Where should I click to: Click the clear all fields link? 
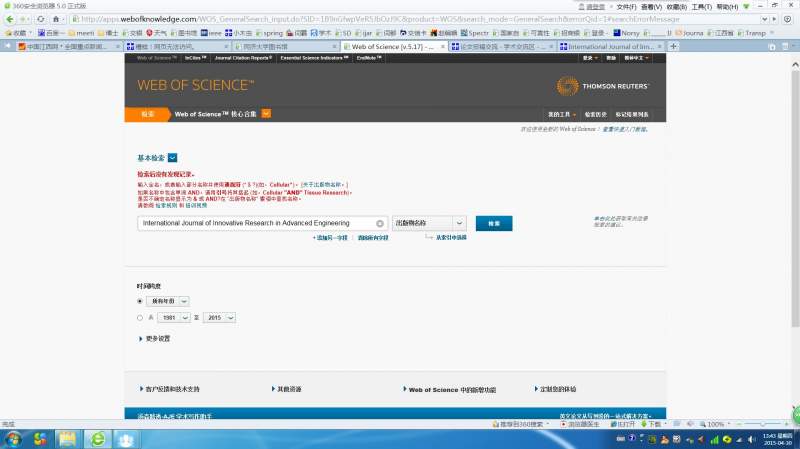(373, 238)
